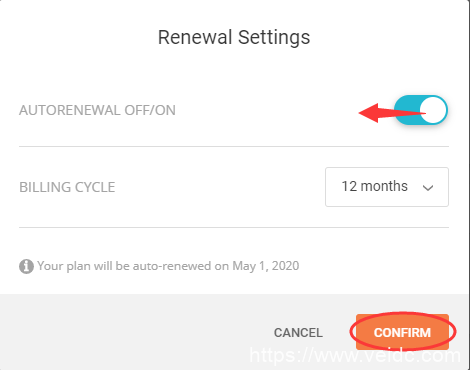
Task: Confirm the renewal settings
Action: click(x=402, y=332)
